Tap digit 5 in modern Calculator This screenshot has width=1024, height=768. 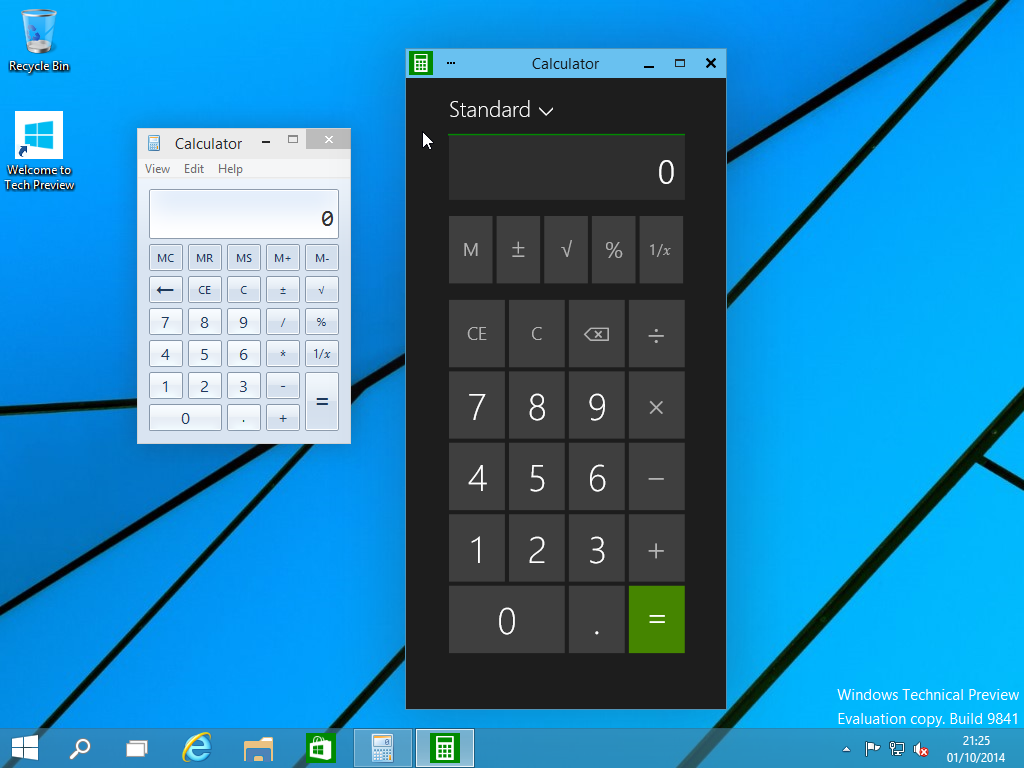click(537, 477)
